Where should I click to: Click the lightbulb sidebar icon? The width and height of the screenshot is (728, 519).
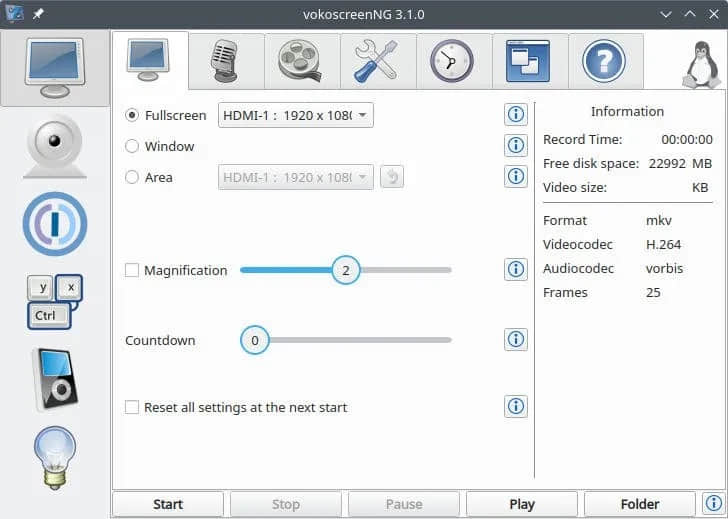point(55,457)
